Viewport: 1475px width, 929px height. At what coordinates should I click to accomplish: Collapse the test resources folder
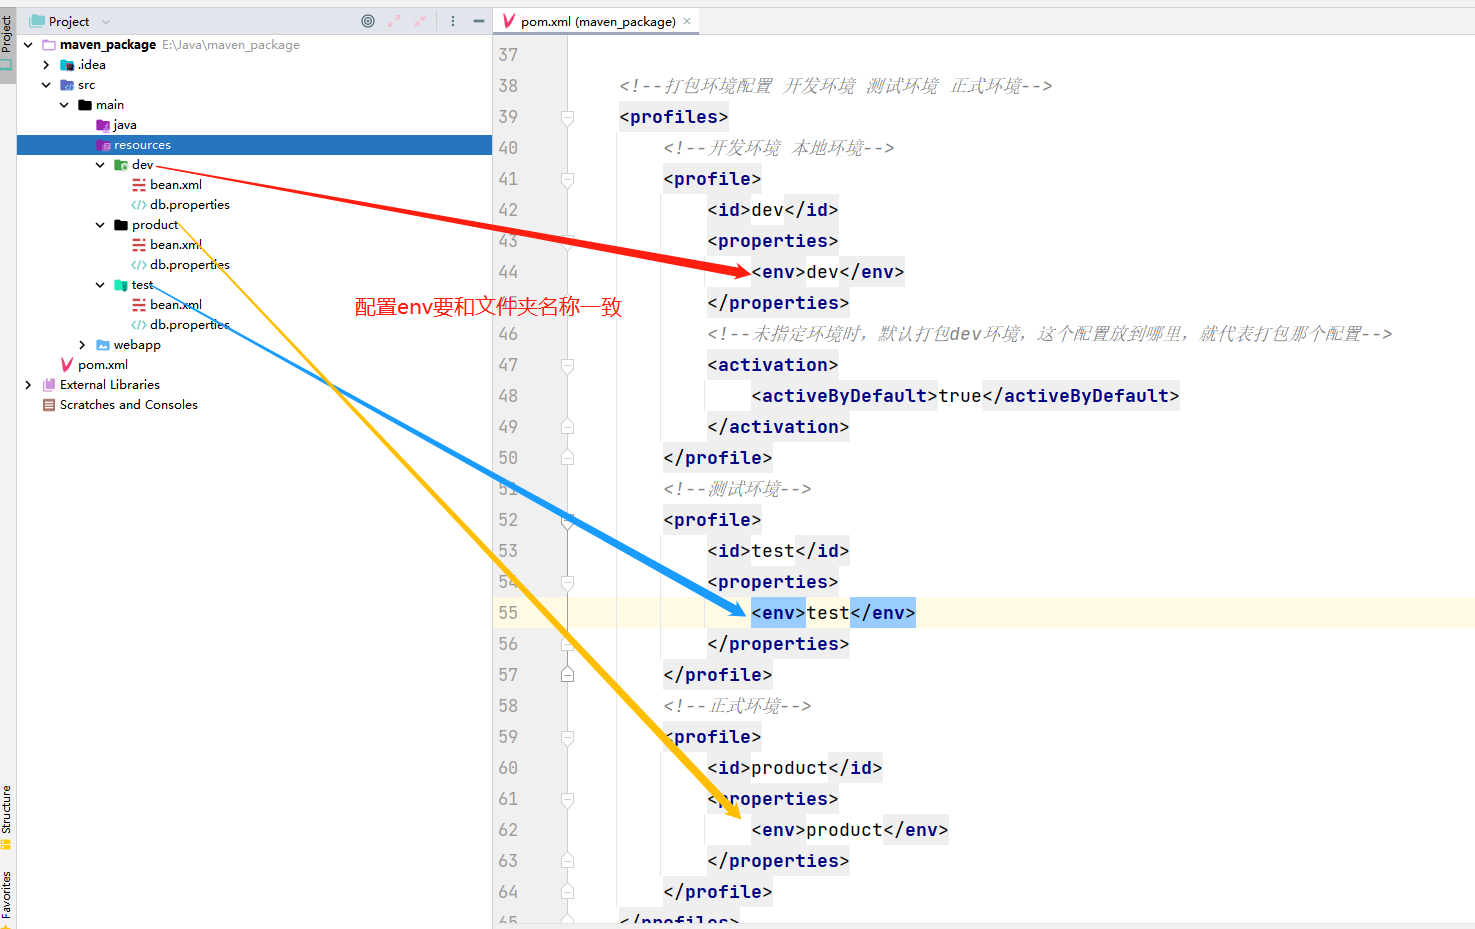click(100, 285)
